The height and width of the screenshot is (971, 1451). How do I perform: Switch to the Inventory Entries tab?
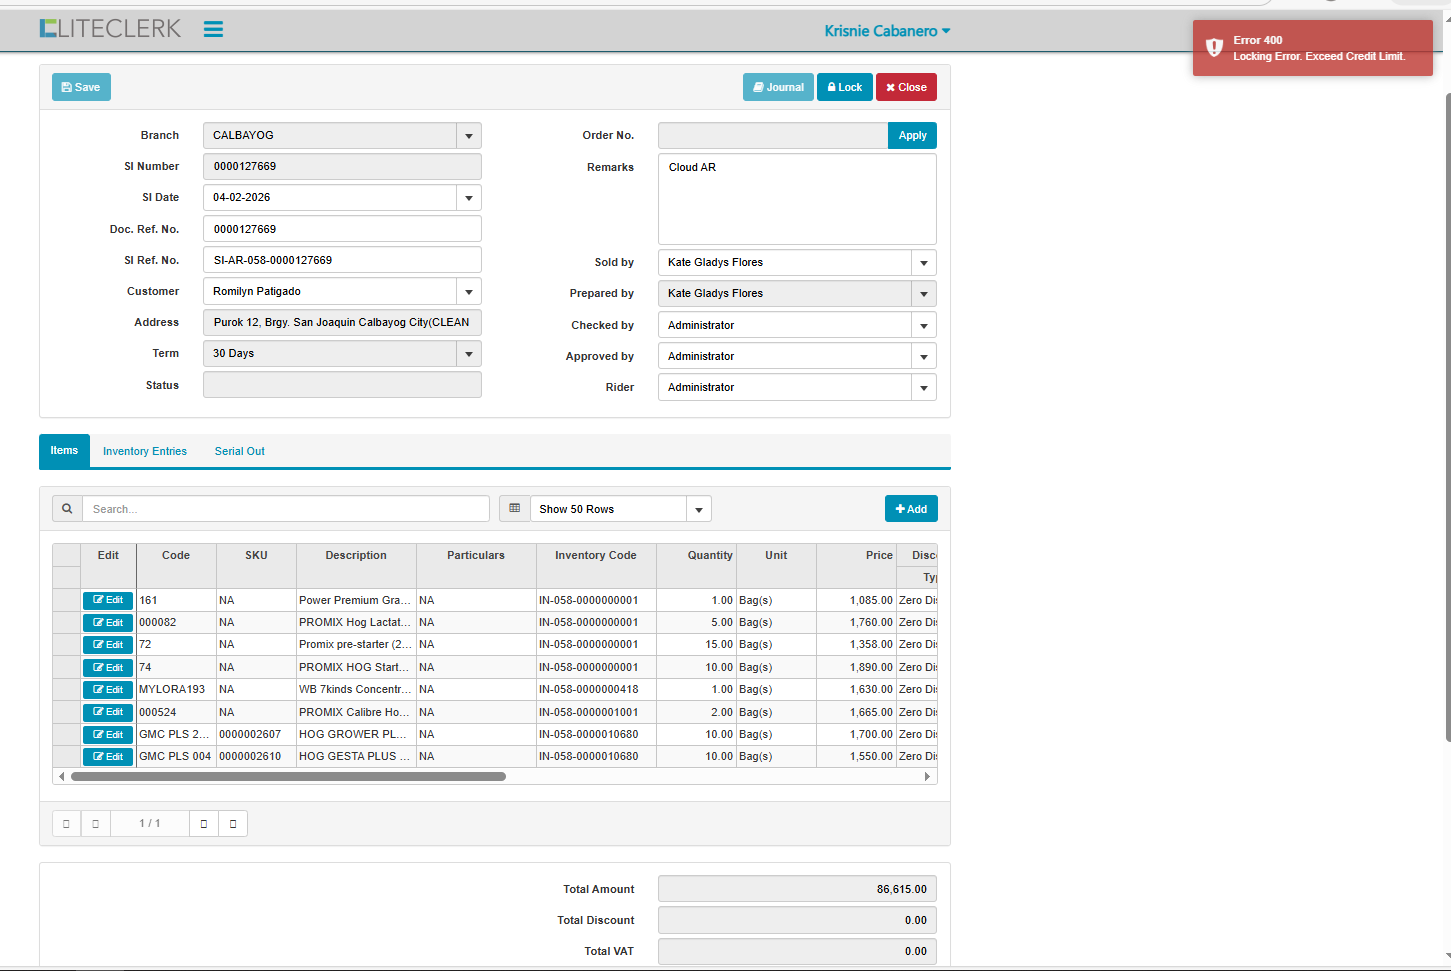pos(145,452)
